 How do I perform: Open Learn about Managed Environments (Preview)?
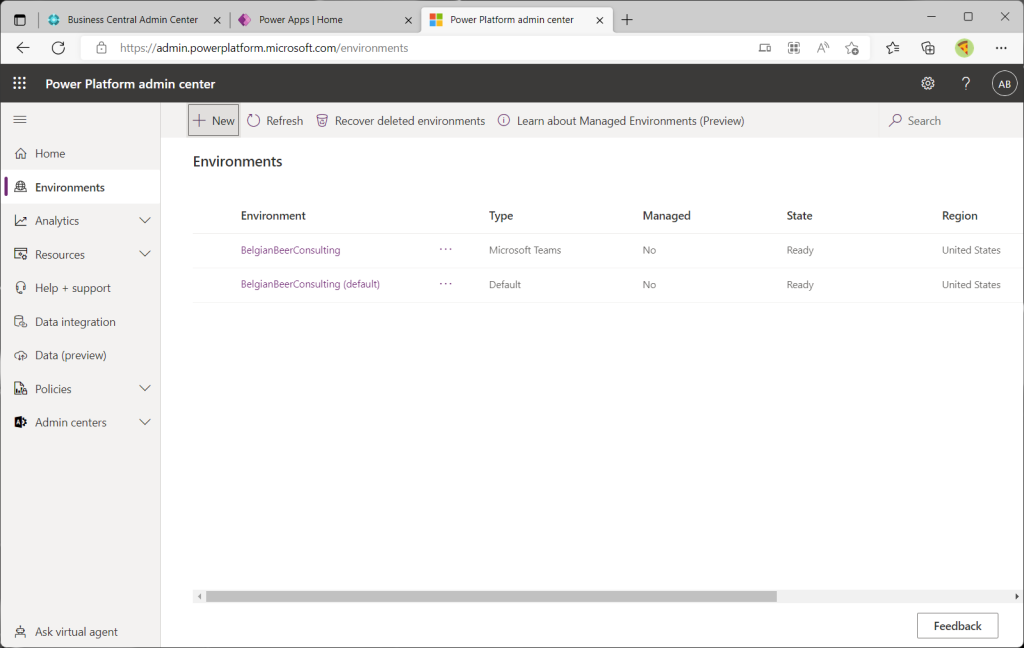[x=621, y=121]
